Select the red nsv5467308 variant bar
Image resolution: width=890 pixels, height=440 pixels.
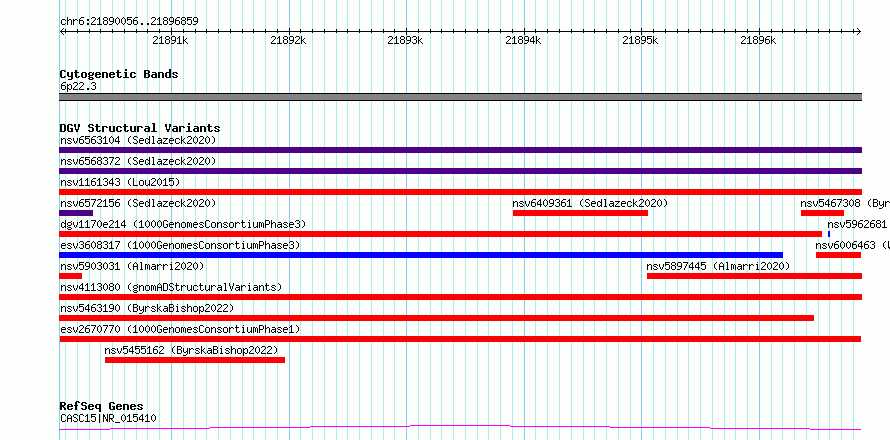pyautogui.click(x=822, y=213)
